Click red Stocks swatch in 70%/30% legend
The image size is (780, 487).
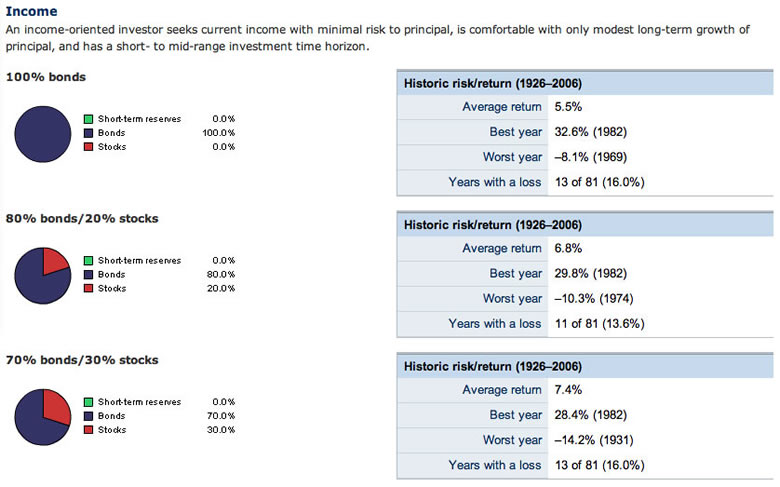89,430
